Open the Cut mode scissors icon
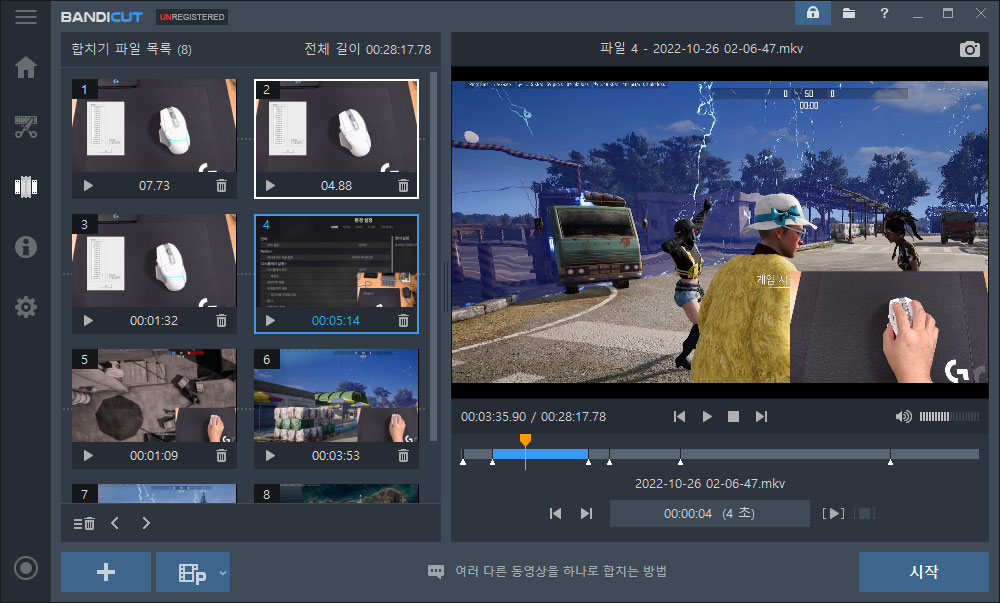 click(x=26, y=127)
